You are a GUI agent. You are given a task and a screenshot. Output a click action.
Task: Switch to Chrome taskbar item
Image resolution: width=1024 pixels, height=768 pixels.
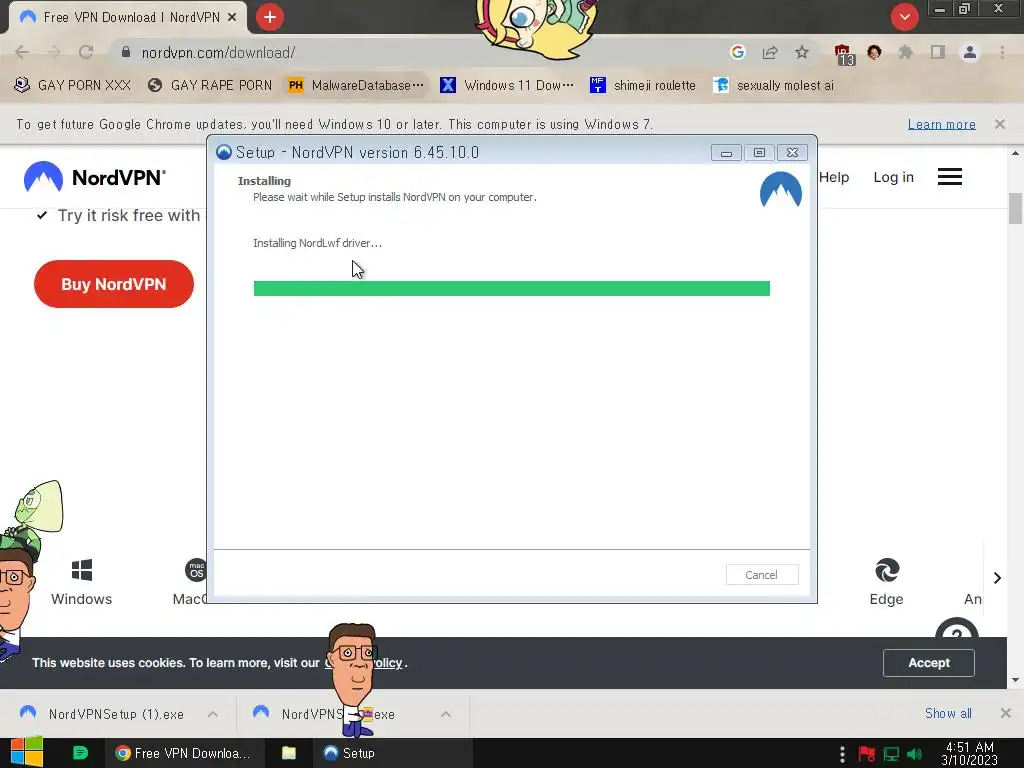point(184,753)
